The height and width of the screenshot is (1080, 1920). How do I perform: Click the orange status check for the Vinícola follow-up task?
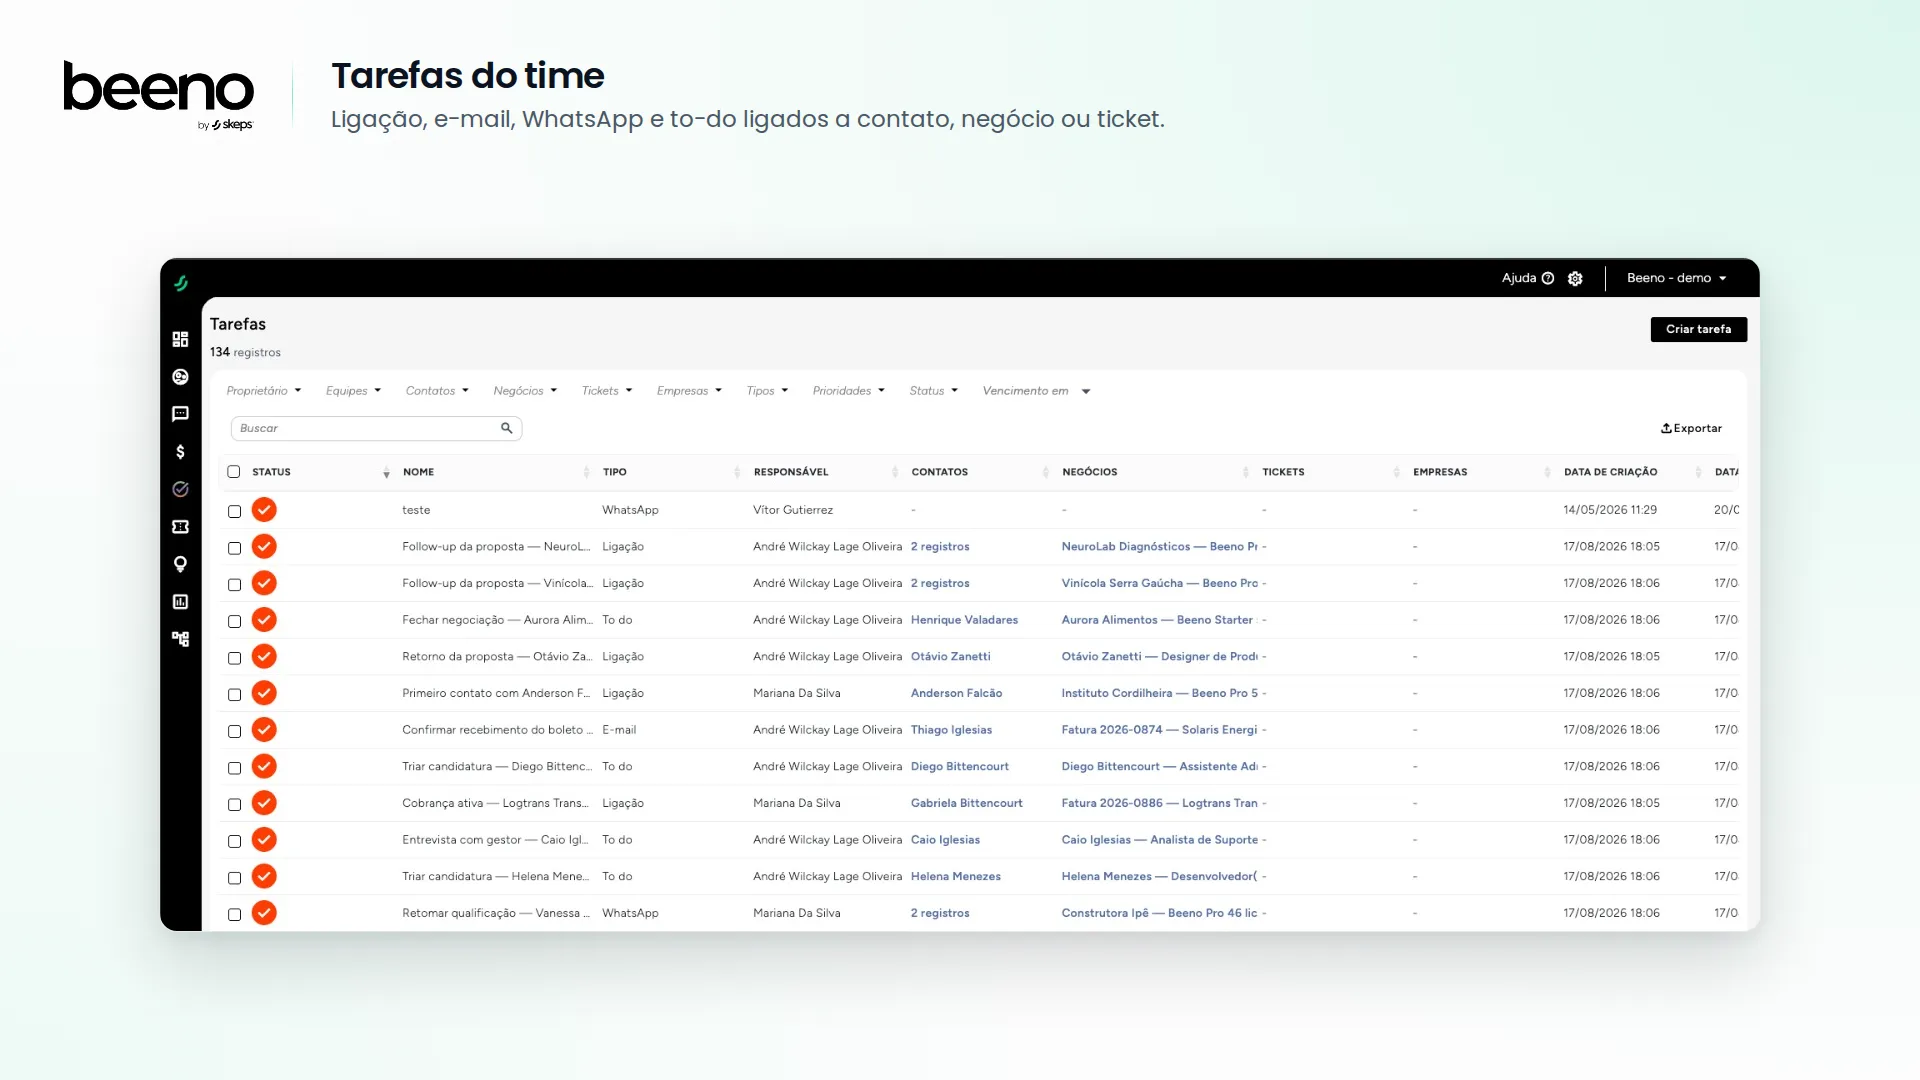coord(264,583)
